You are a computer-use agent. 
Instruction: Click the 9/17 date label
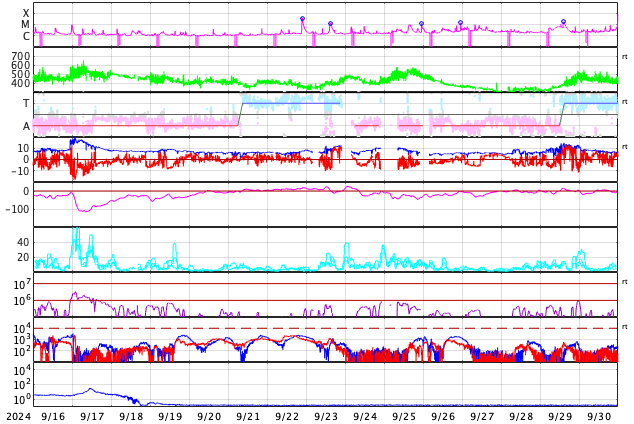click(x=92, y=416)
